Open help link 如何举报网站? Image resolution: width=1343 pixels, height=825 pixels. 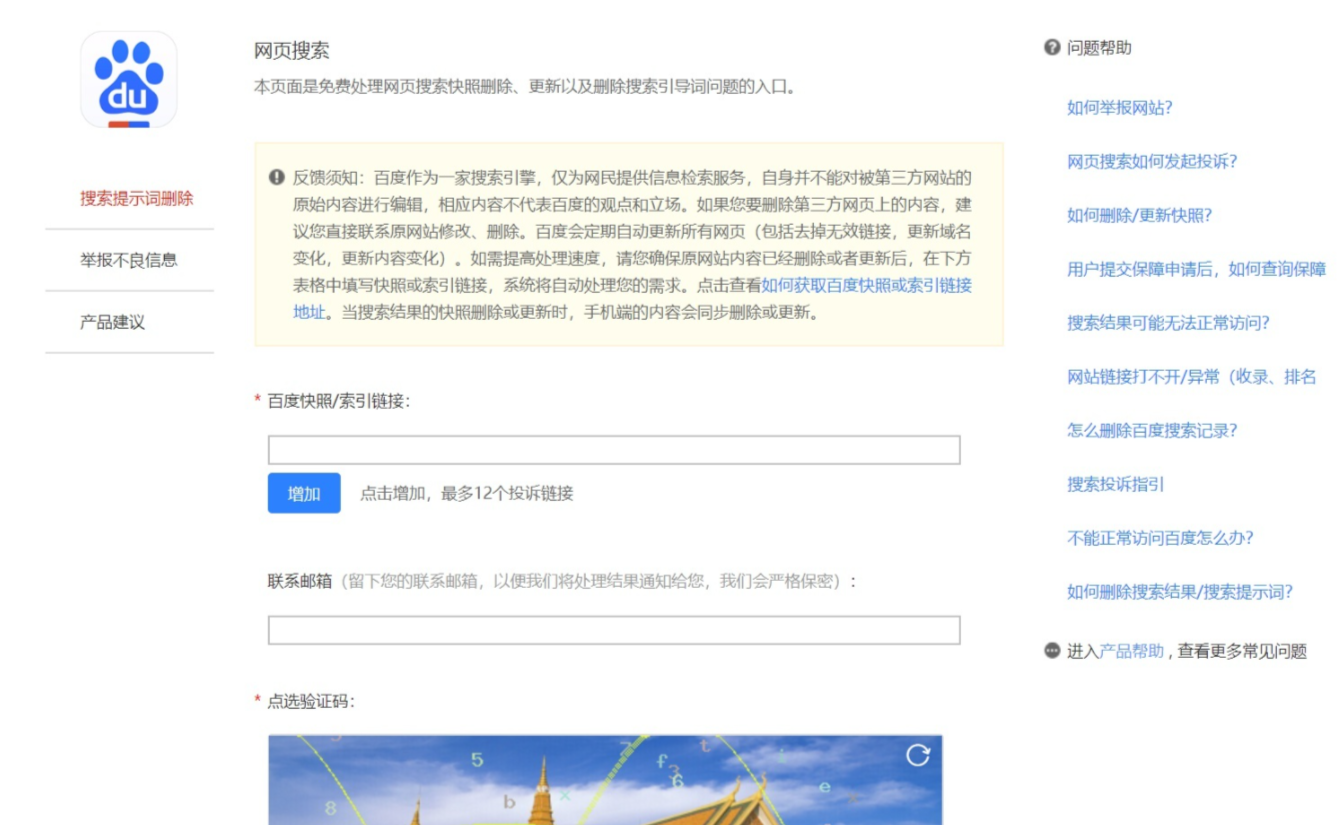[1120, 108]
